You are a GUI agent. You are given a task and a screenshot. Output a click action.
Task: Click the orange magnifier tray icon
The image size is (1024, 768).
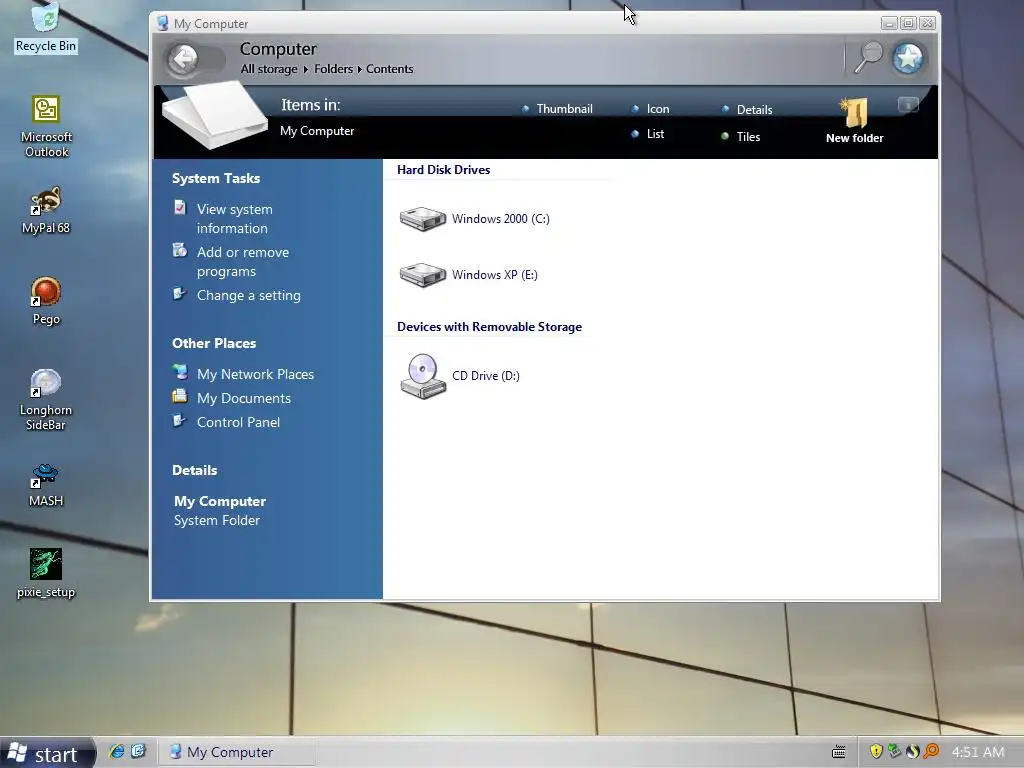coord(931,752)
